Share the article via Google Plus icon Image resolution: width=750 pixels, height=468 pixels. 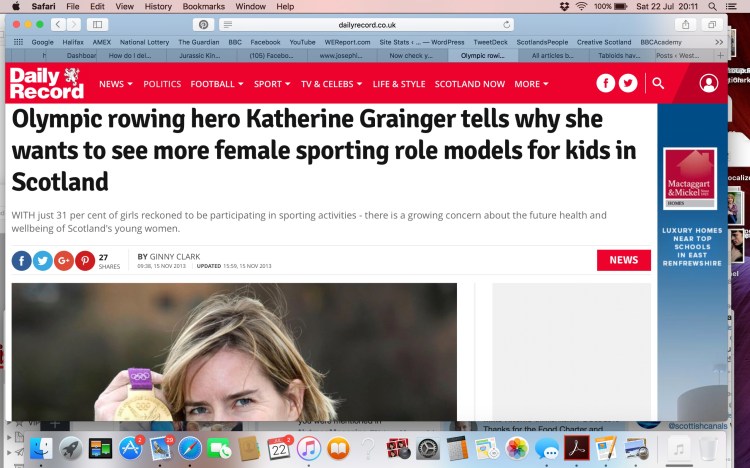click(64, 261)
